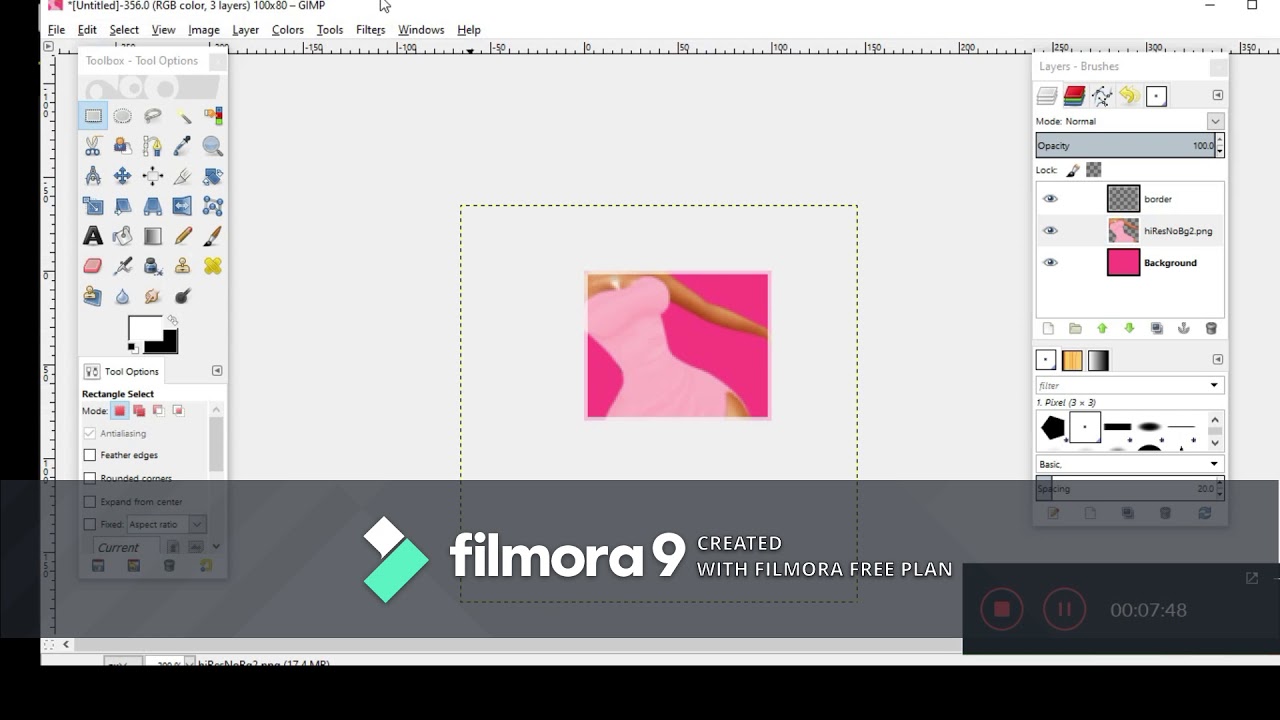Hide the Background layer
The height and width of the screenshot is (720, 1280).
click(1050, 263)
